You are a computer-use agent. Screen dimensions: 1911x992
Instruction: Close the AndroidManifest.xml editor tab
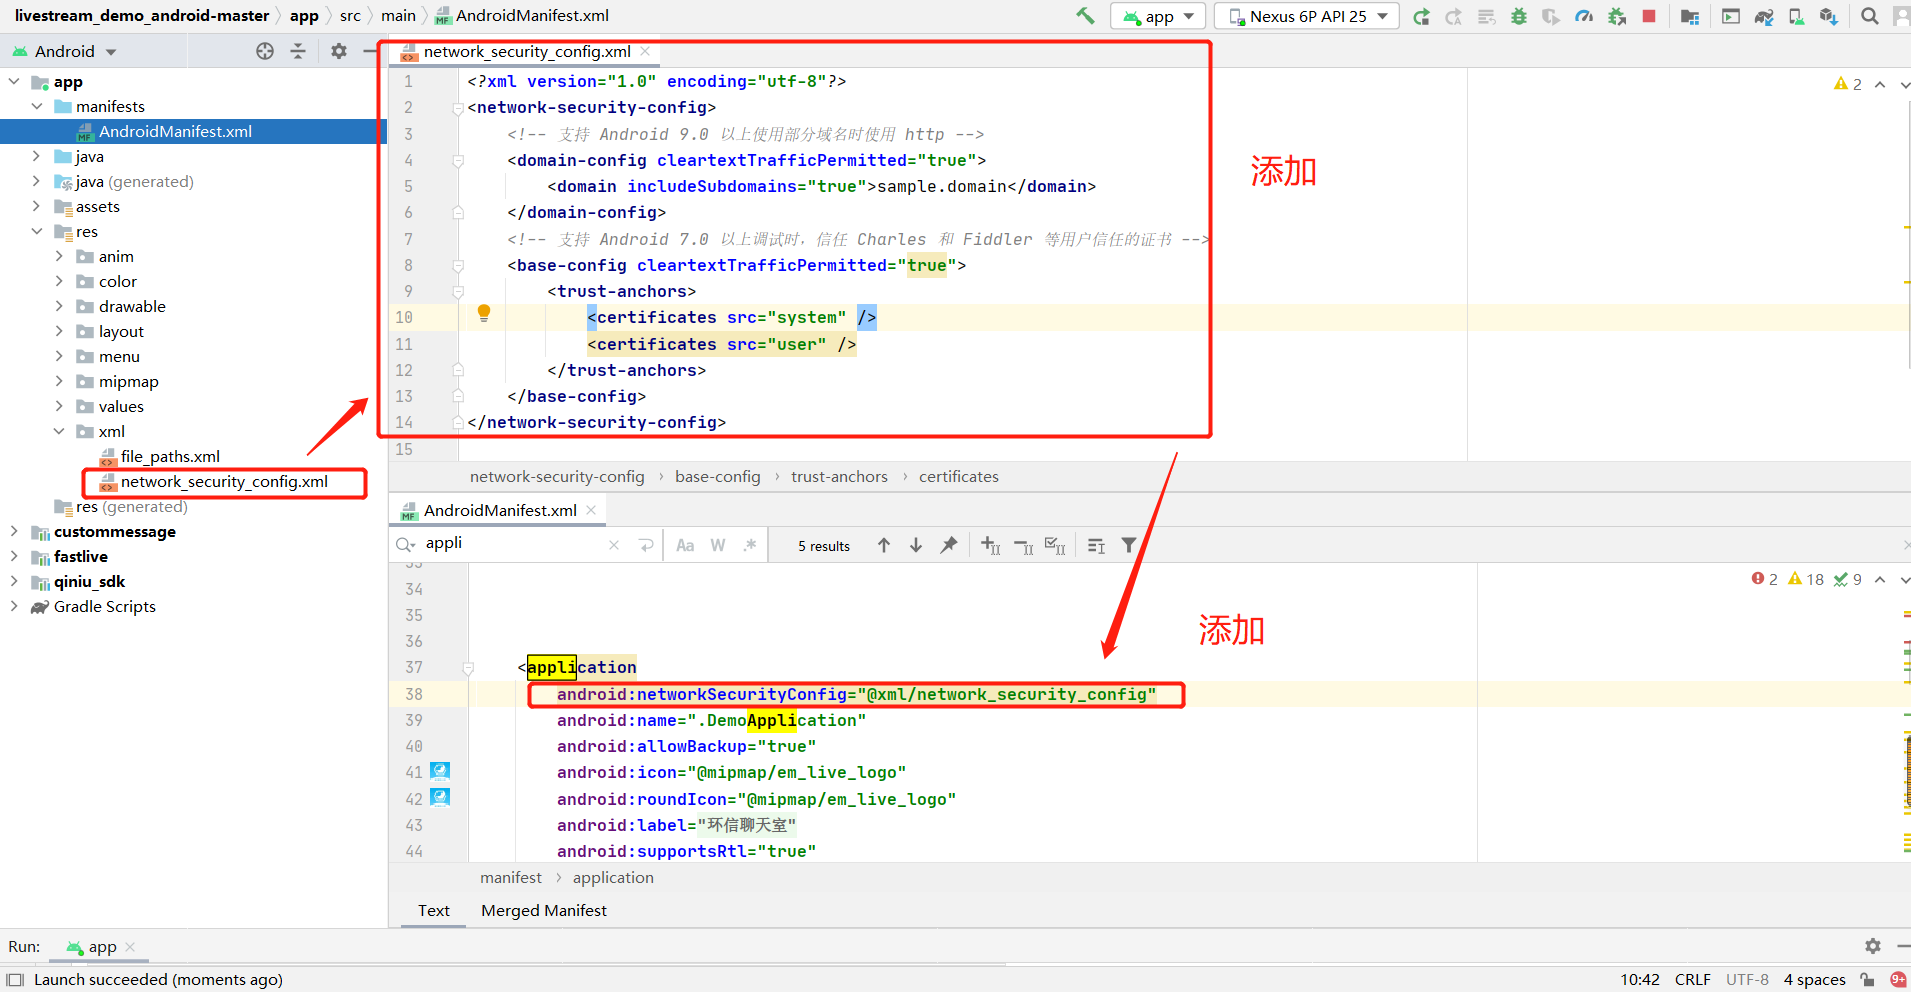[591, 510]
